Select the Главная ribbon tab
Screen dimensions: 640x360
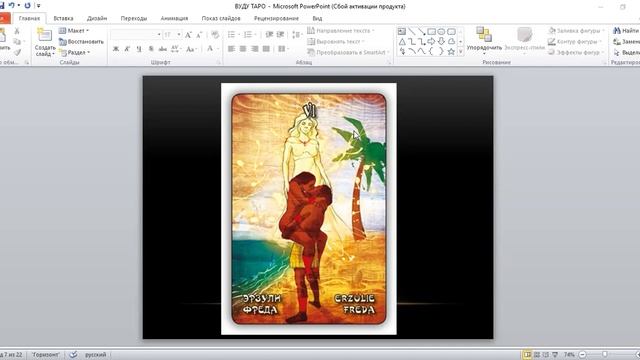(x=29, y=18)
